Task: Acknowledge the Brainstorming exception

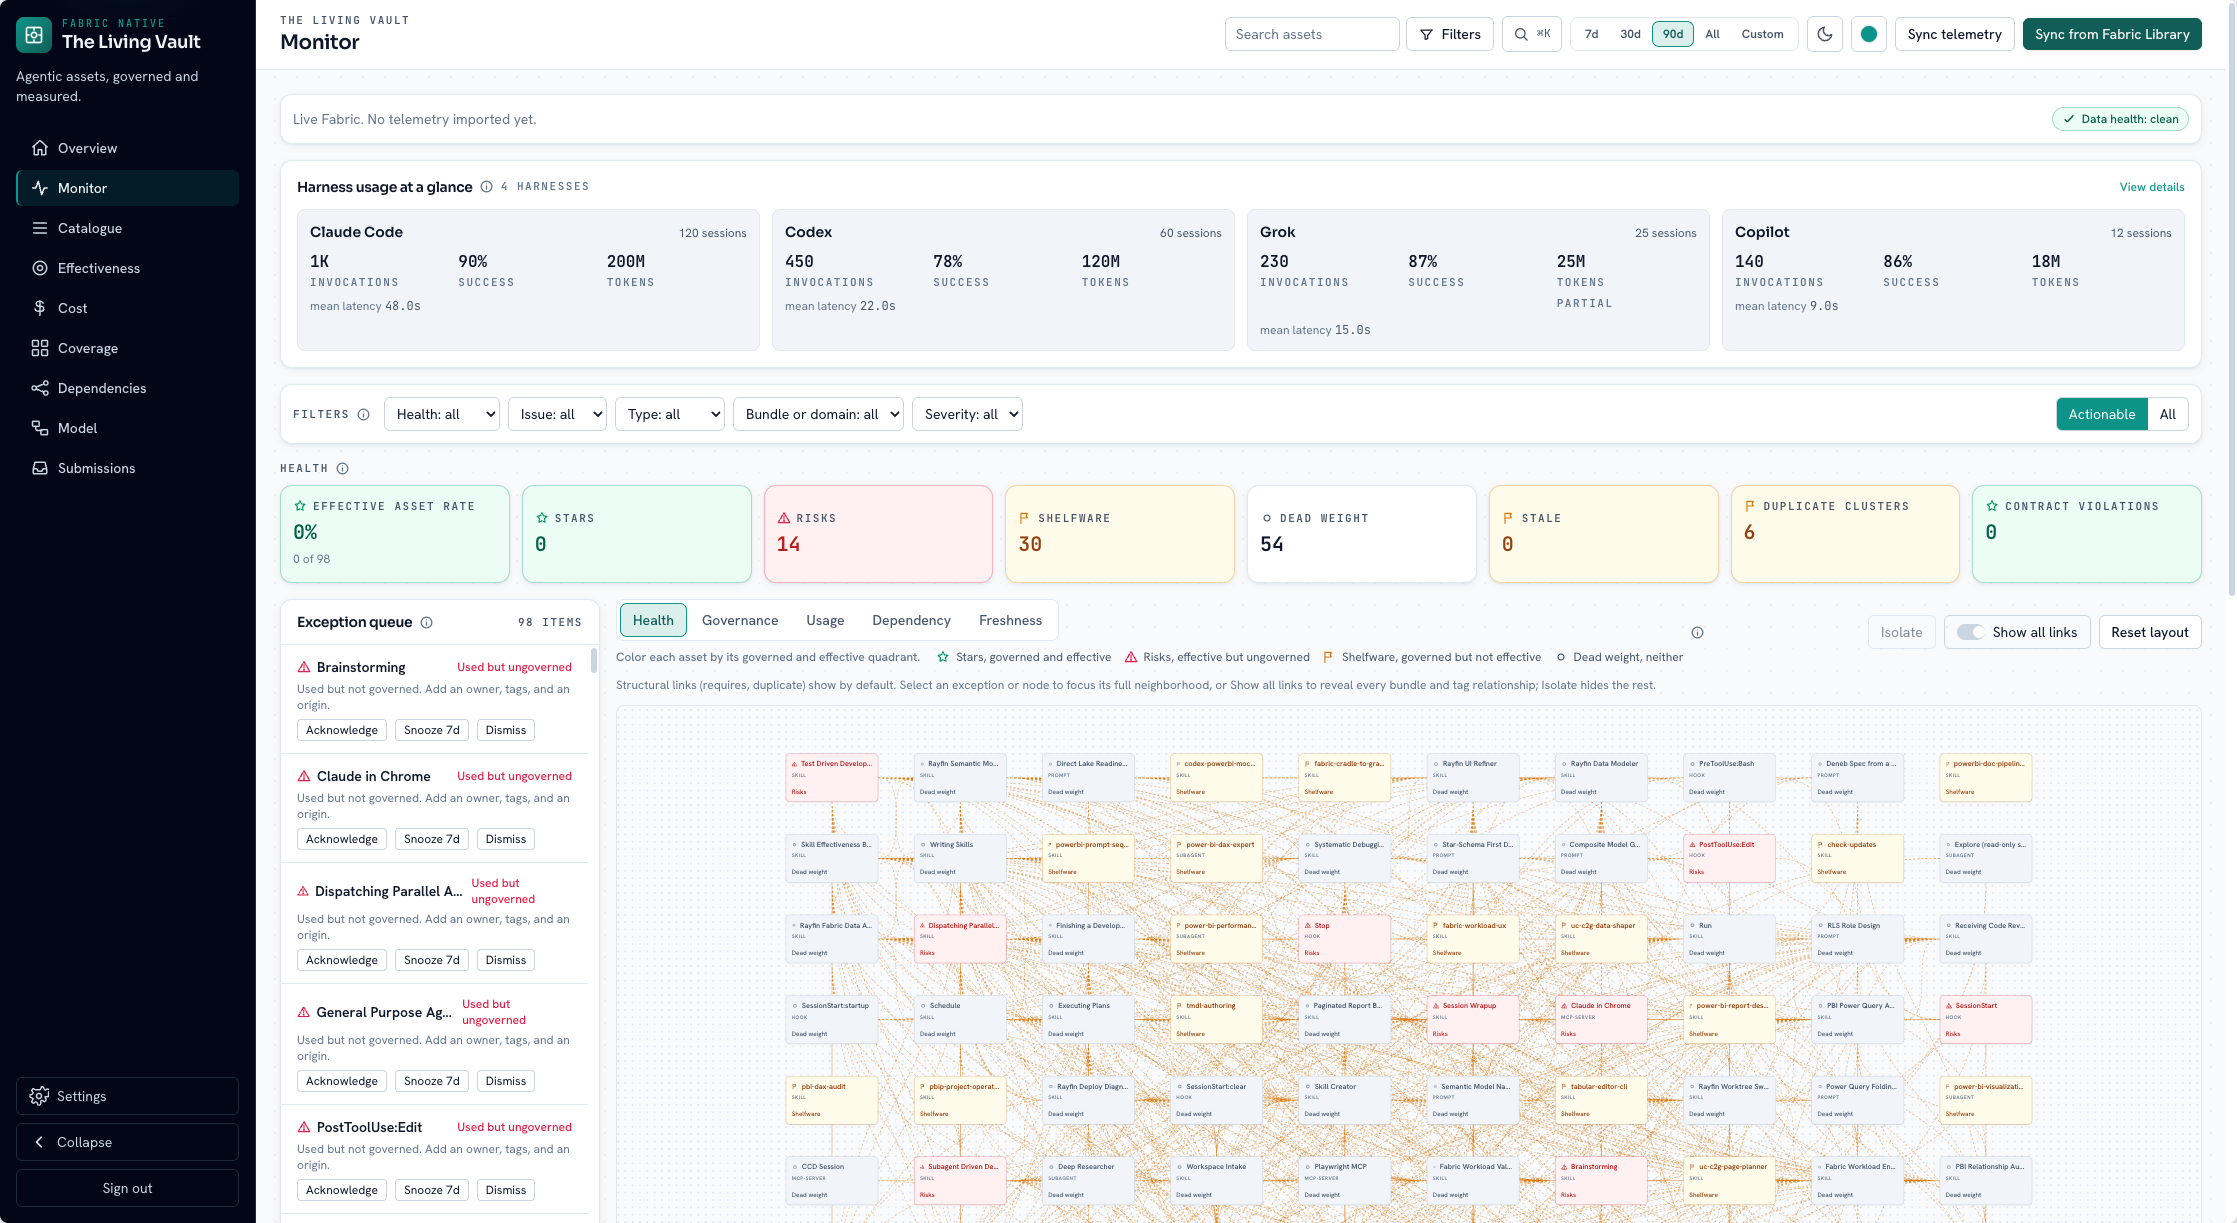Action: coord(342,730)
